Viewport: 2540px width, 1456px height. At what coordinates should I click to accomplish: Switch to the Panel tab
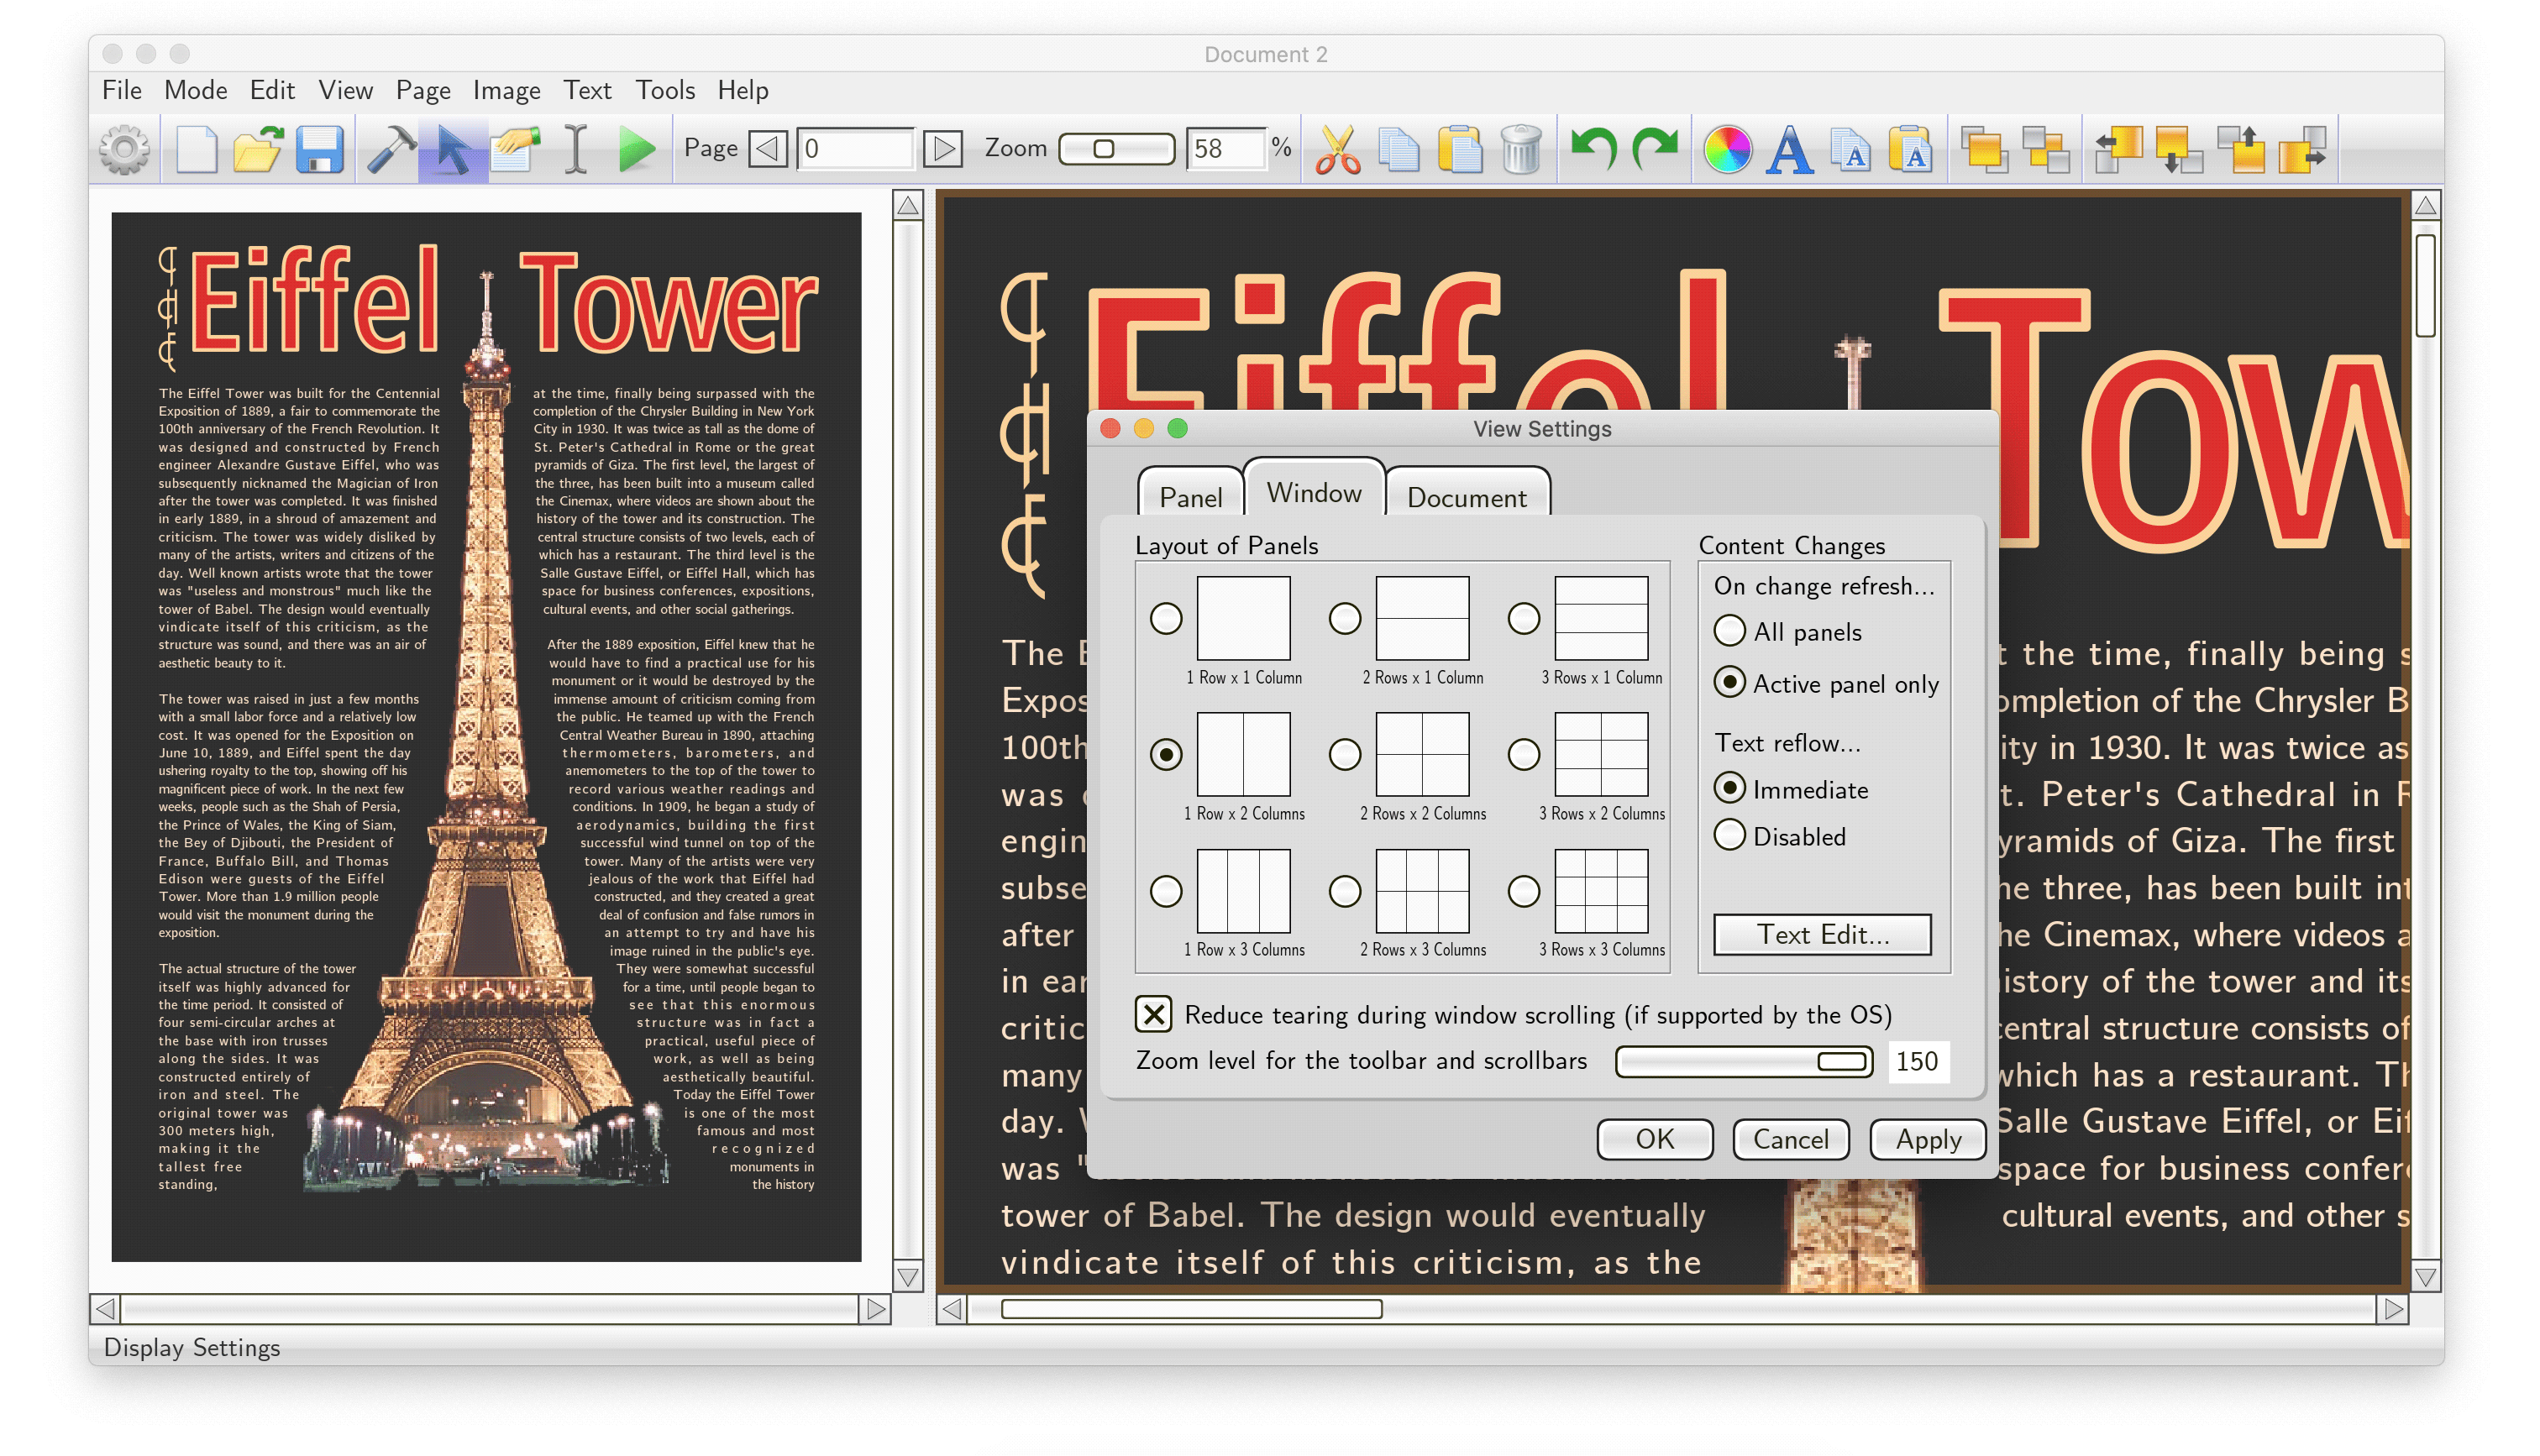coord(1190,497)
